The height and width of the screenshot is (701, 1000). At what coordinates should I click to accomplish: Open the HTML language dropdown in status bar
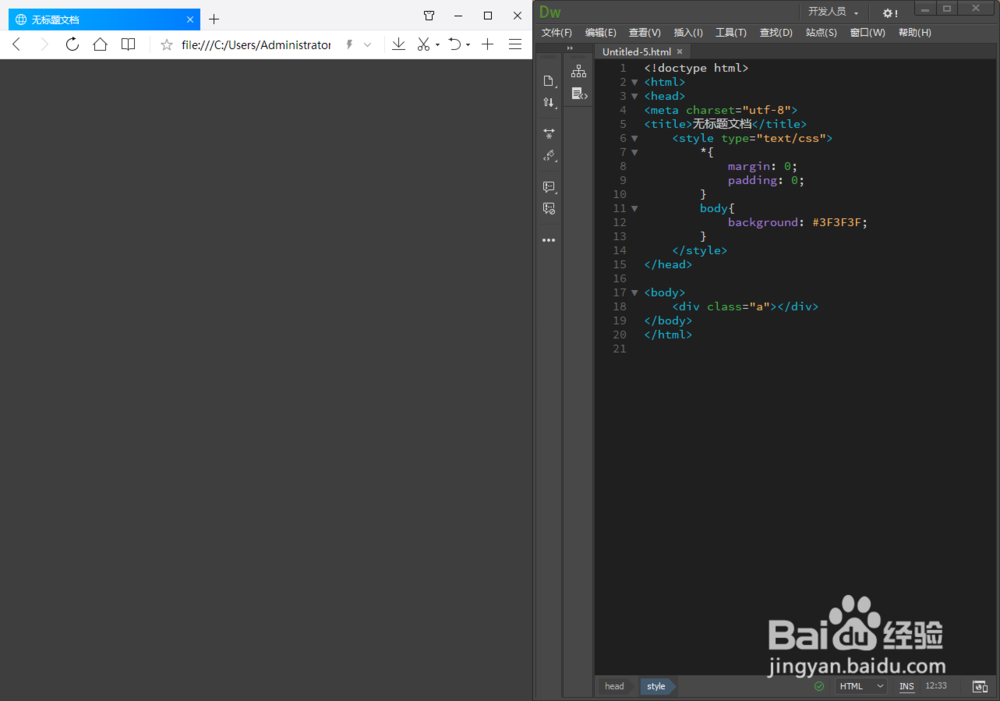point(861,686)
